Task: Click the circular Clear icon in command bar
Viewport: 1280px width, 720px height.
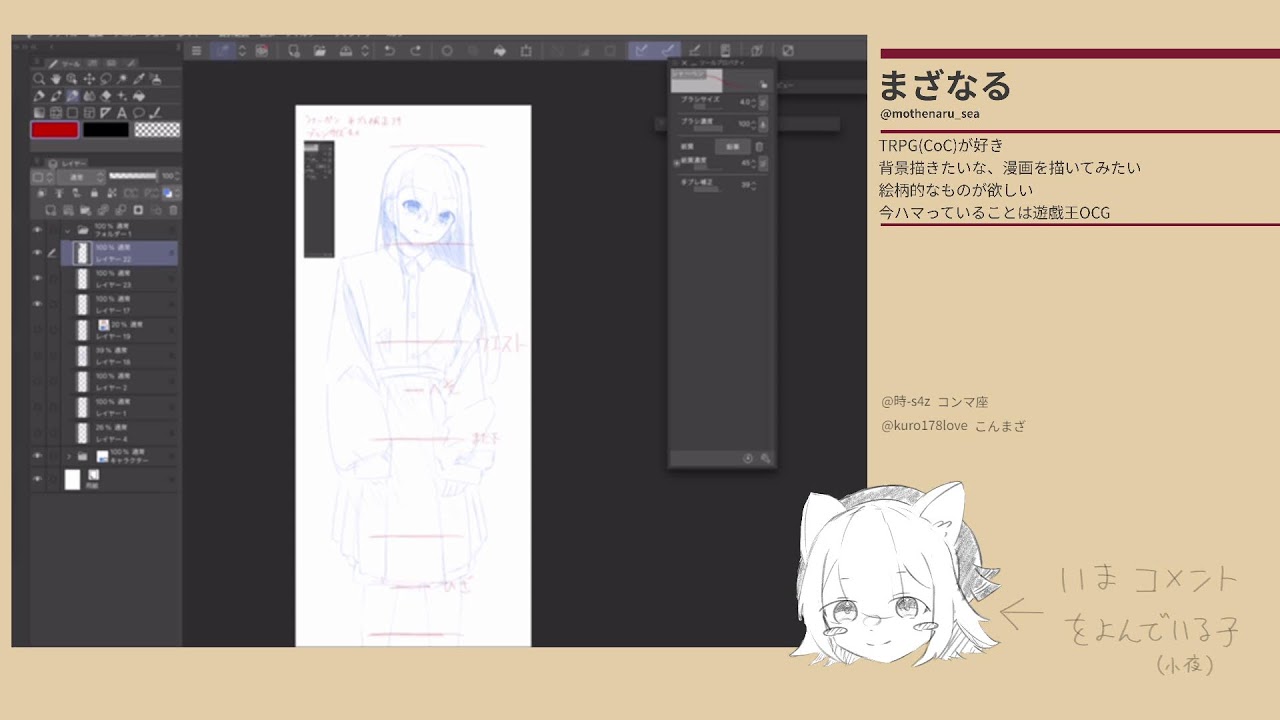Action: (x=447, y=50)
